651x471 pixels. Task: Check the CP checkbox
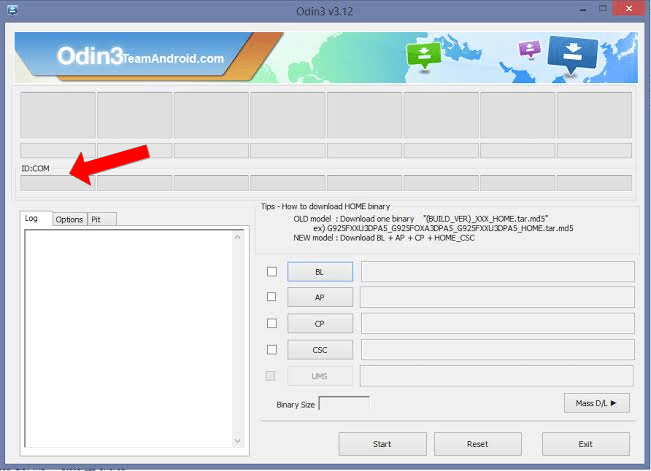[272, 324]
